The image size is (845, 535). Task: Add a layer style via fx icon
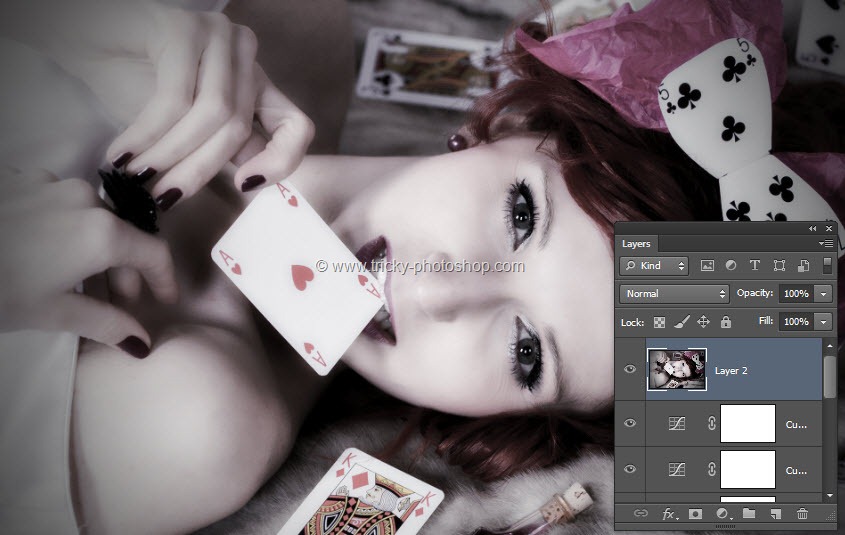pyautogui.click(x=669, y=514)
